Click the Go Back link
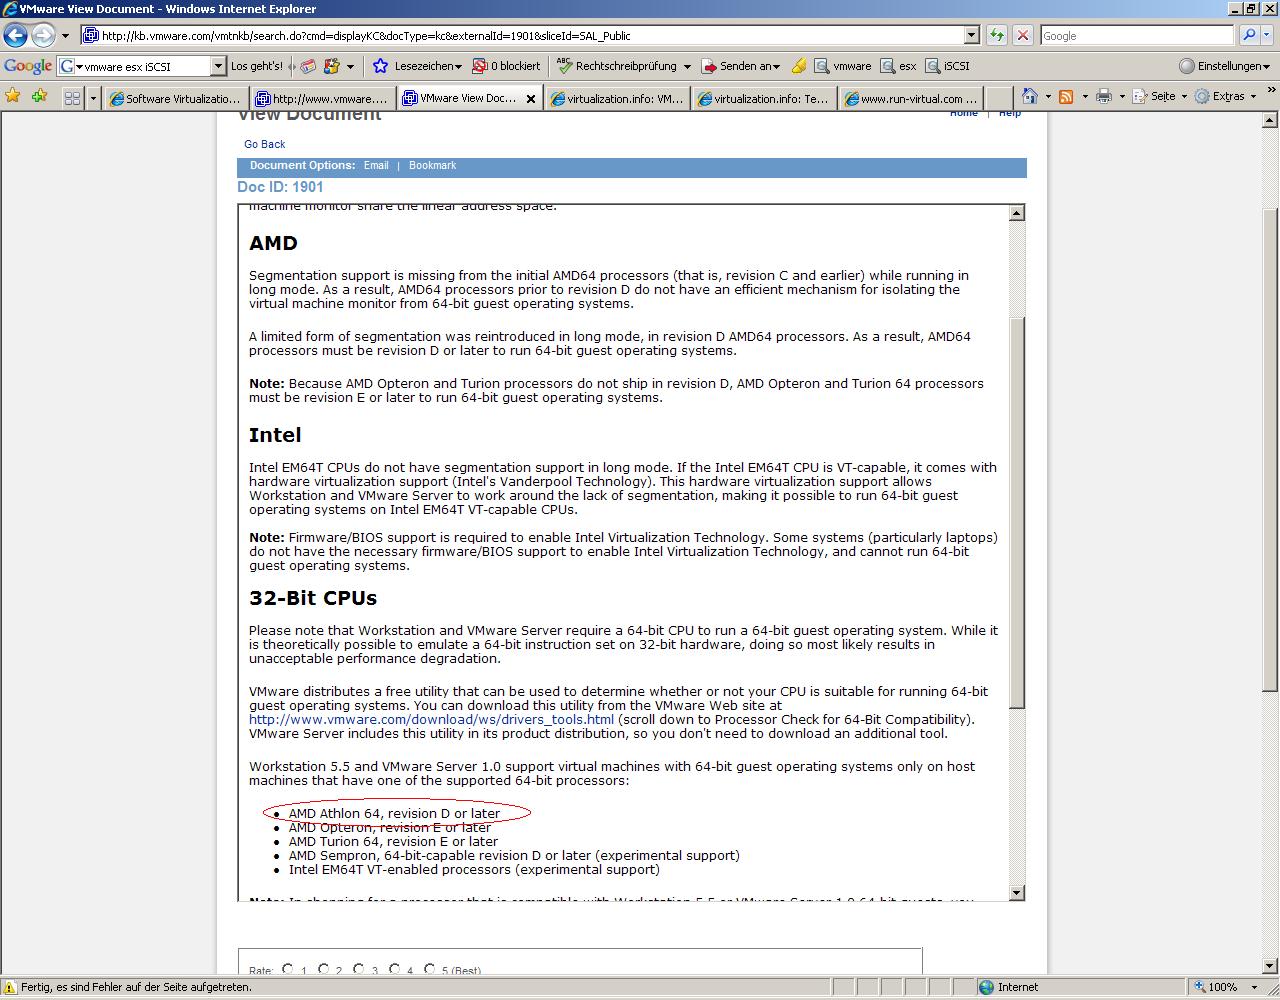 [264, 144]
